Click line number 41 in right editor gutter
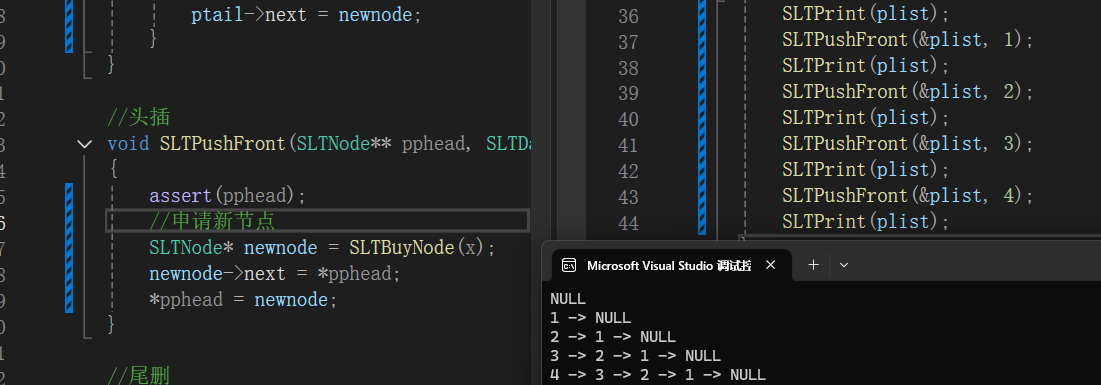The image size is (1101, 385). point(628,145)
